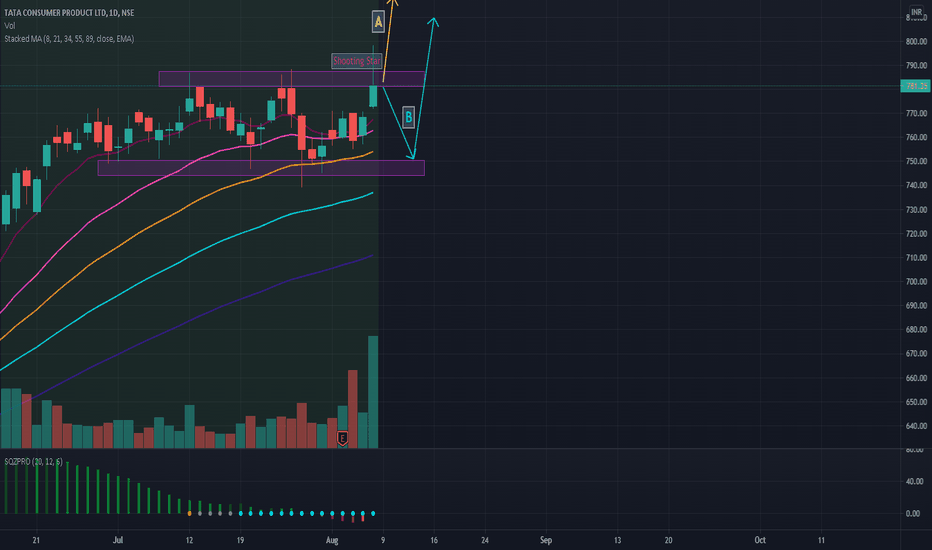
Task: Click the 790.00 price axis label
Action: coord(916,65)
